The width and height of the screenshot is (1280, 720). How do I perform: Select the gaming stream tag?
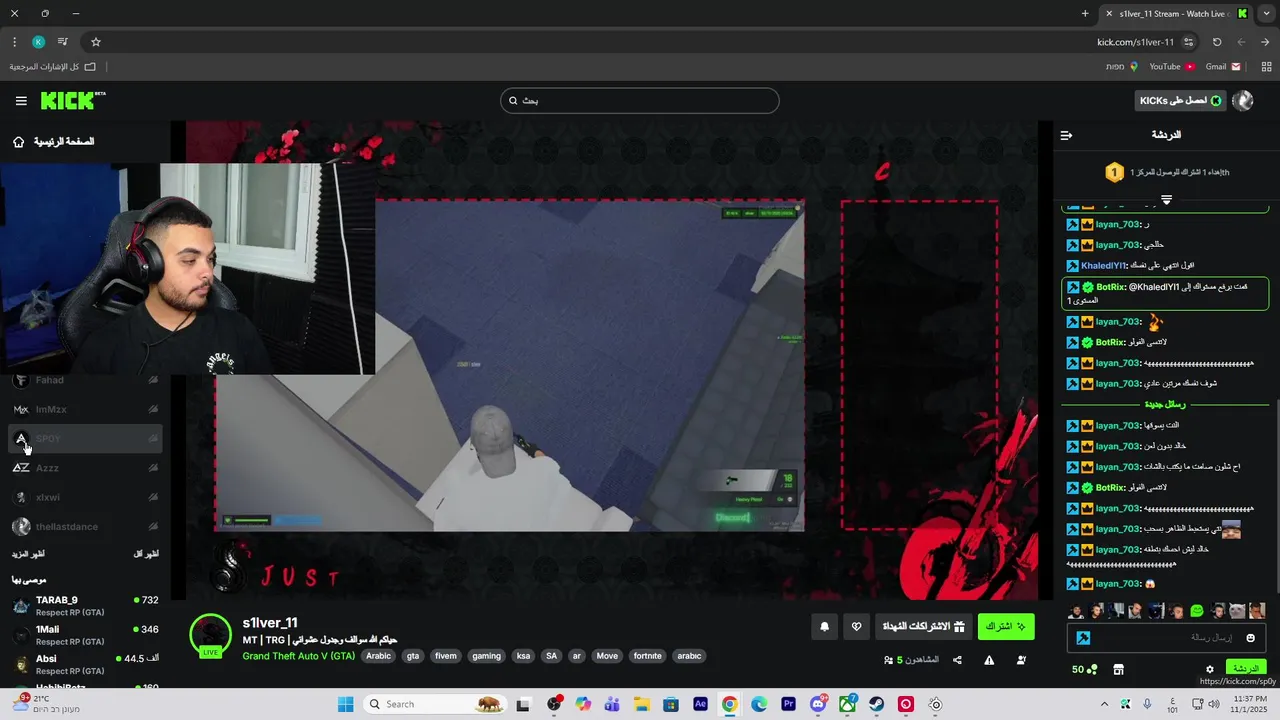coord(486,656)
